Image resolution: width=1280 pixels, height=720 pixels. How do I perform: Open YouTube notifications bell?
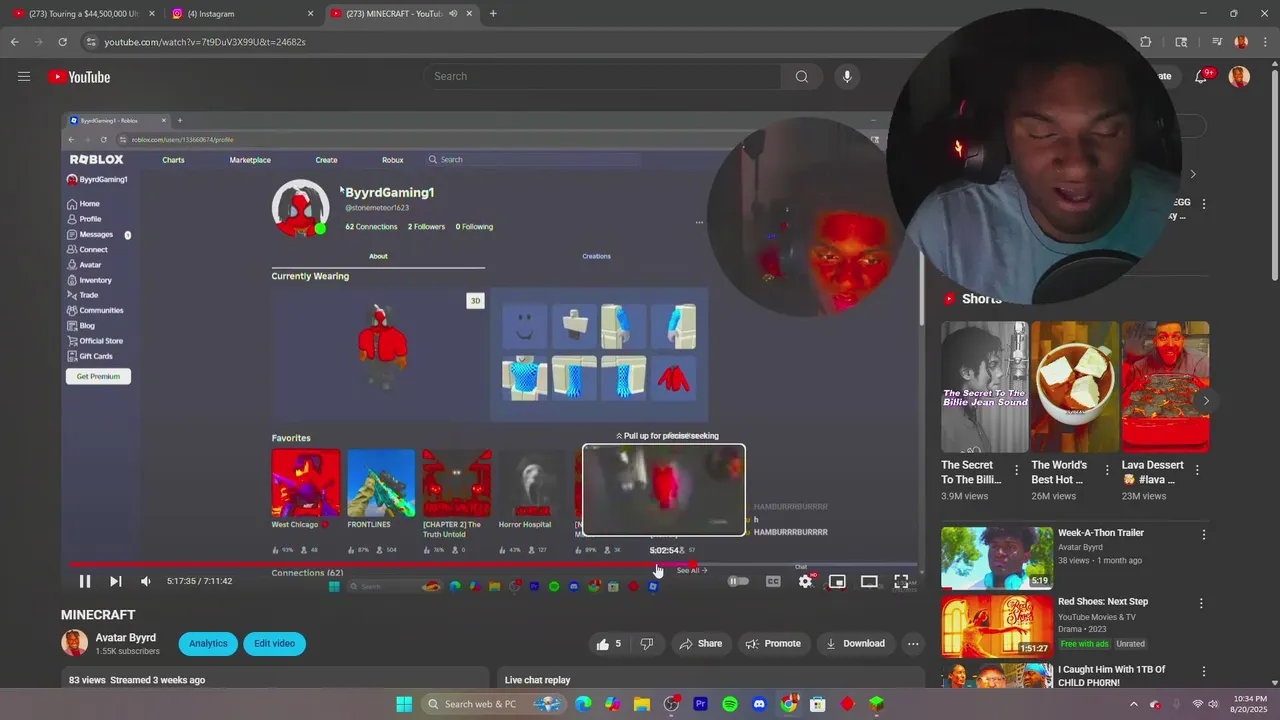[1201, 77]
